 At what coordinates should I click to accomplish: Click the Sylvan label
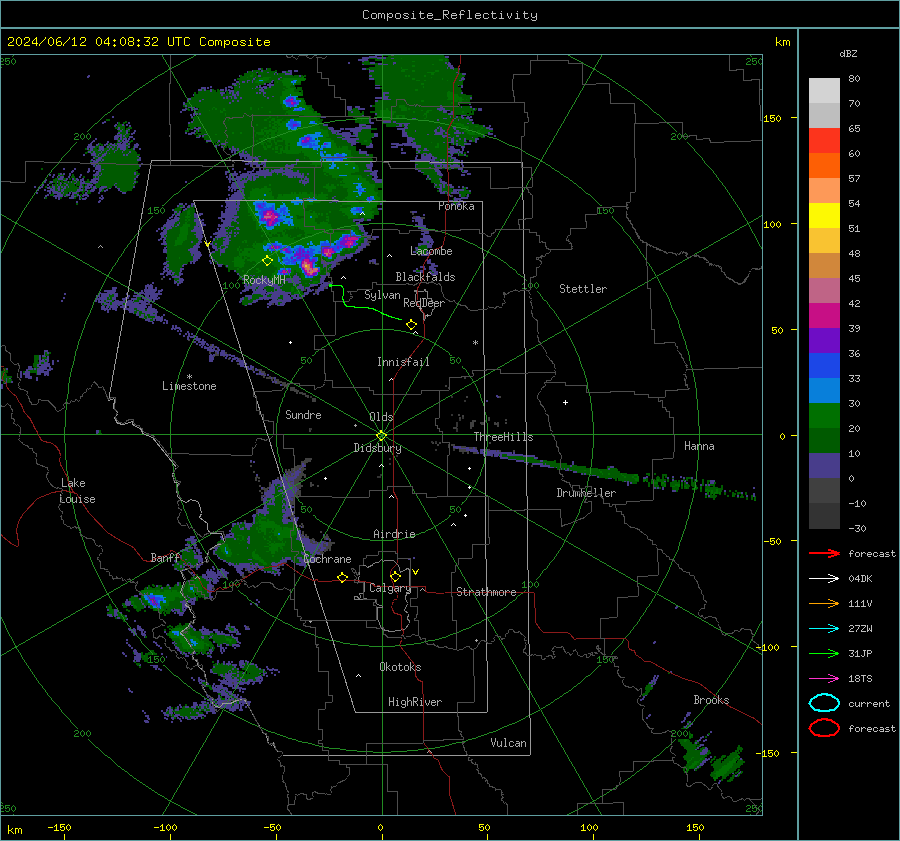(382, 296)
